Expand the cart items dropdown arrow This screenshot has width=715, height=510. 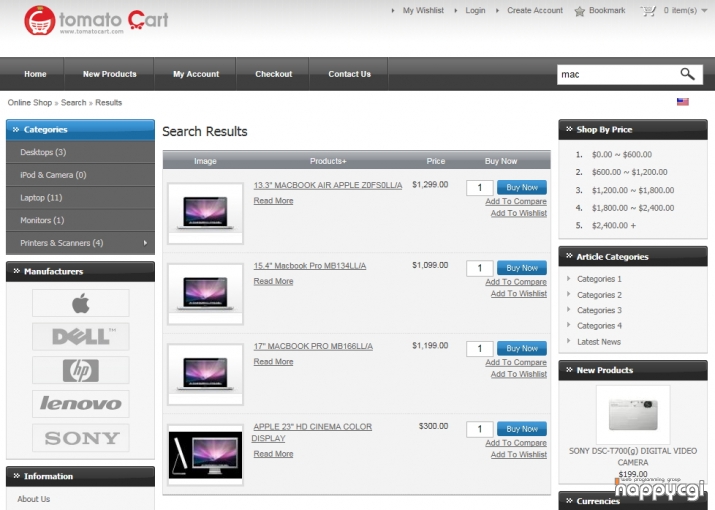[x=704, y=11]
